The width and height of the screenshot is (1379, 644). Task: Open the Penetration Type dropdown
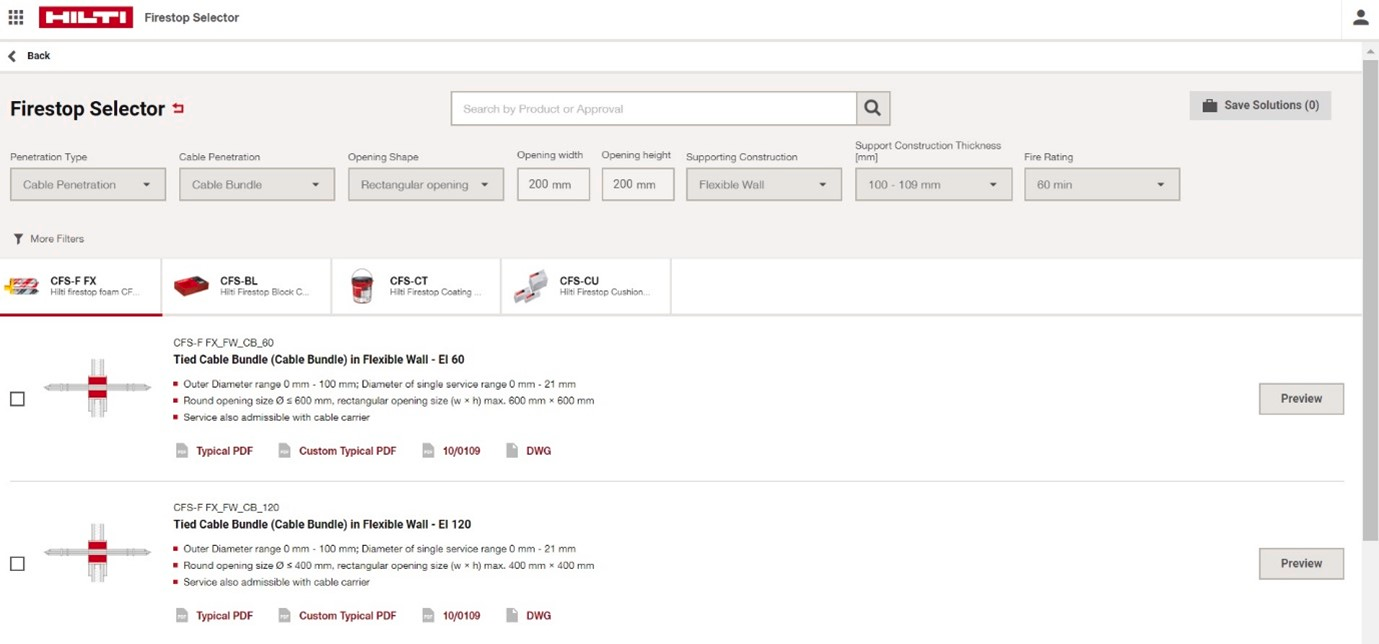pos(88,184)
